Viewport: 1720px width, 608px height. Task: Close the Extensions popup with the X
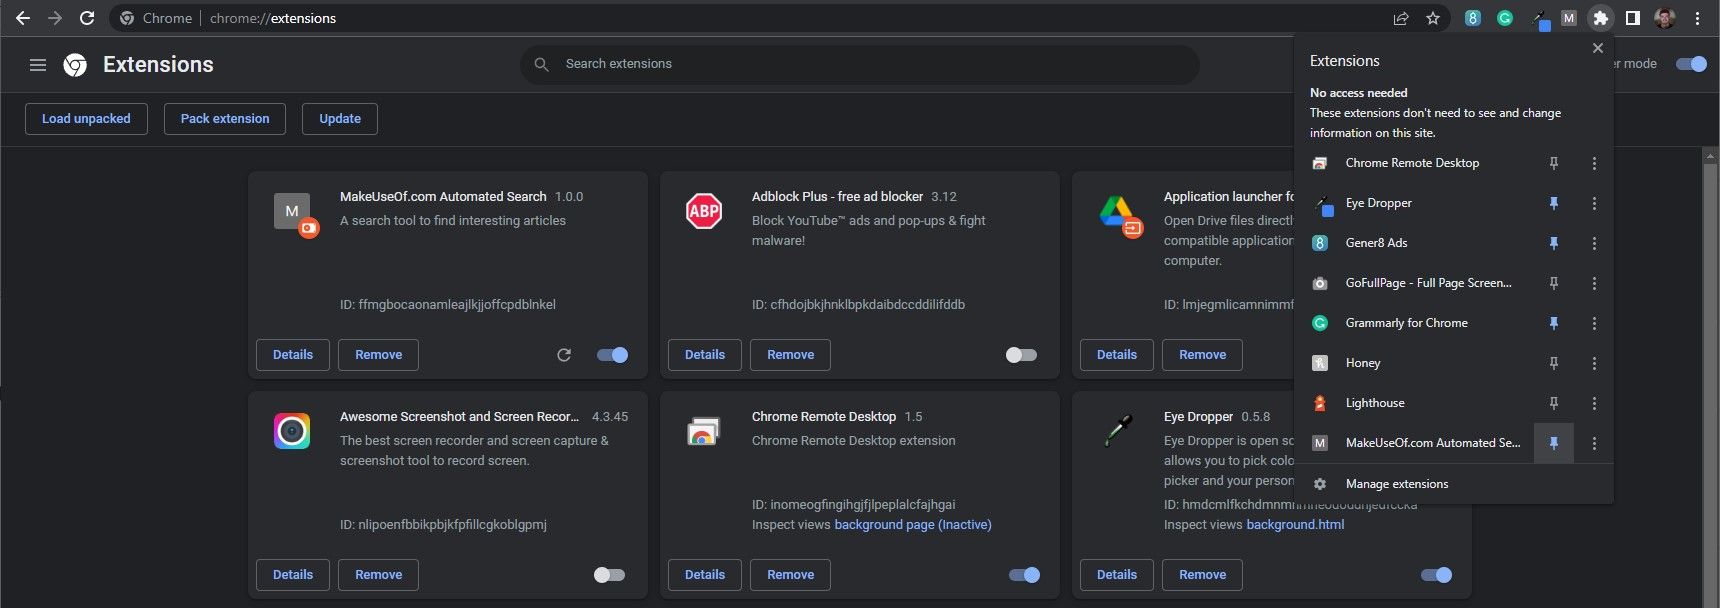pyautogui.click(x=1598, y=48)
